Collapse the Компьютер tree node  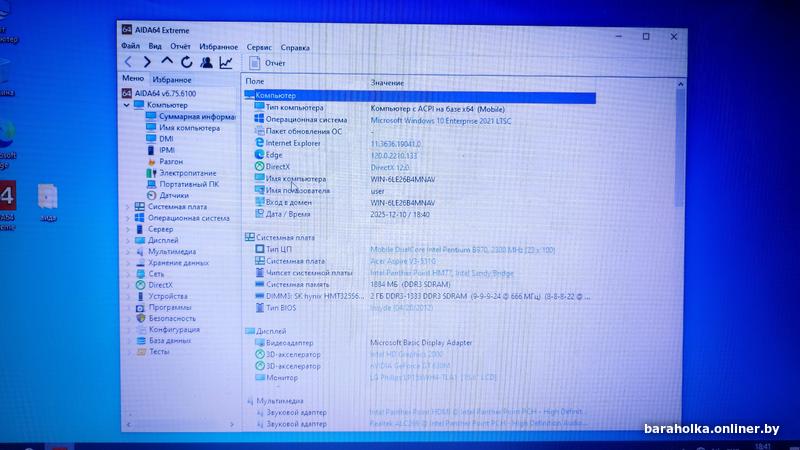(127, 105)
